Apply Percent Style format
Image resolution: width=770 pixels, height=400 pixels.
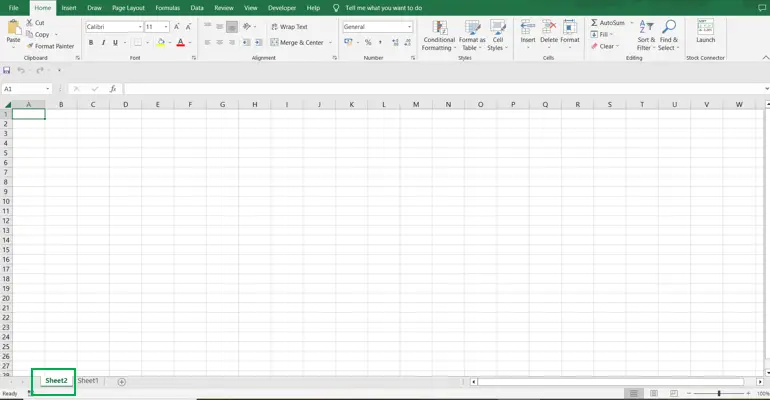click(368, 43)
